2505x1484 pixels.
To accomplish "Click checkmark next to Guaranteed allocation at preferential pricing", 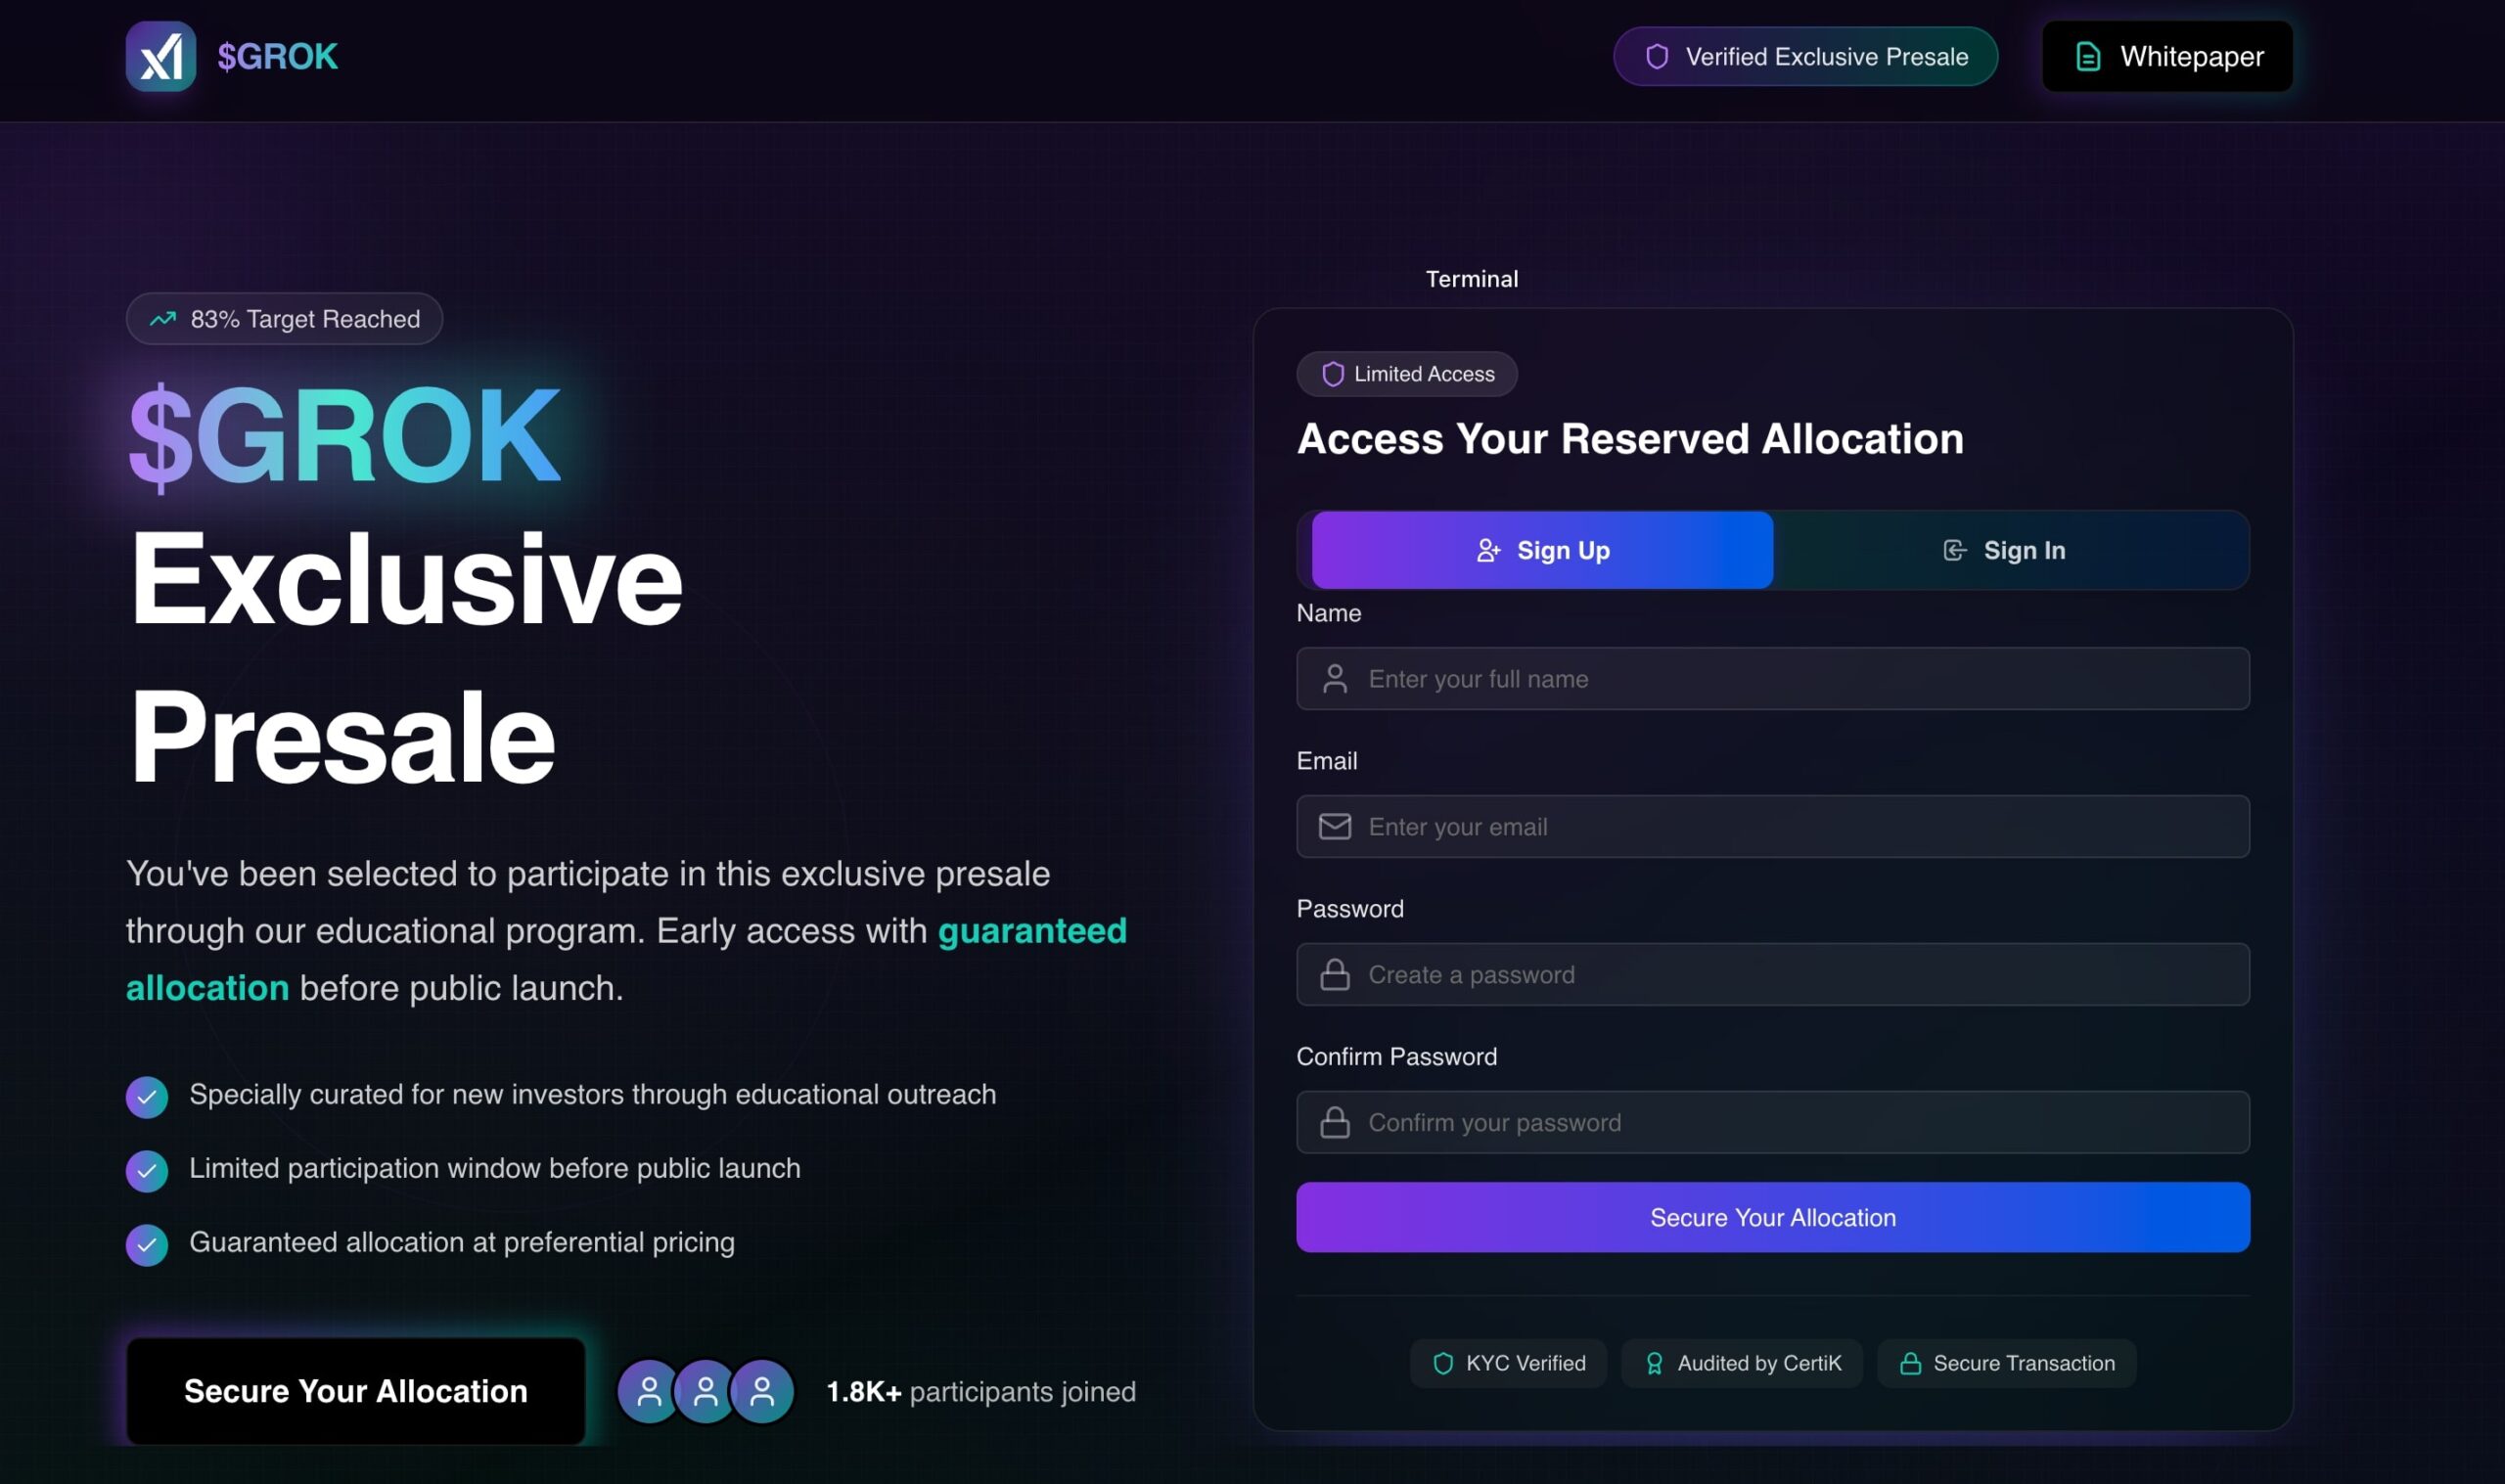I will [147, 1245].
